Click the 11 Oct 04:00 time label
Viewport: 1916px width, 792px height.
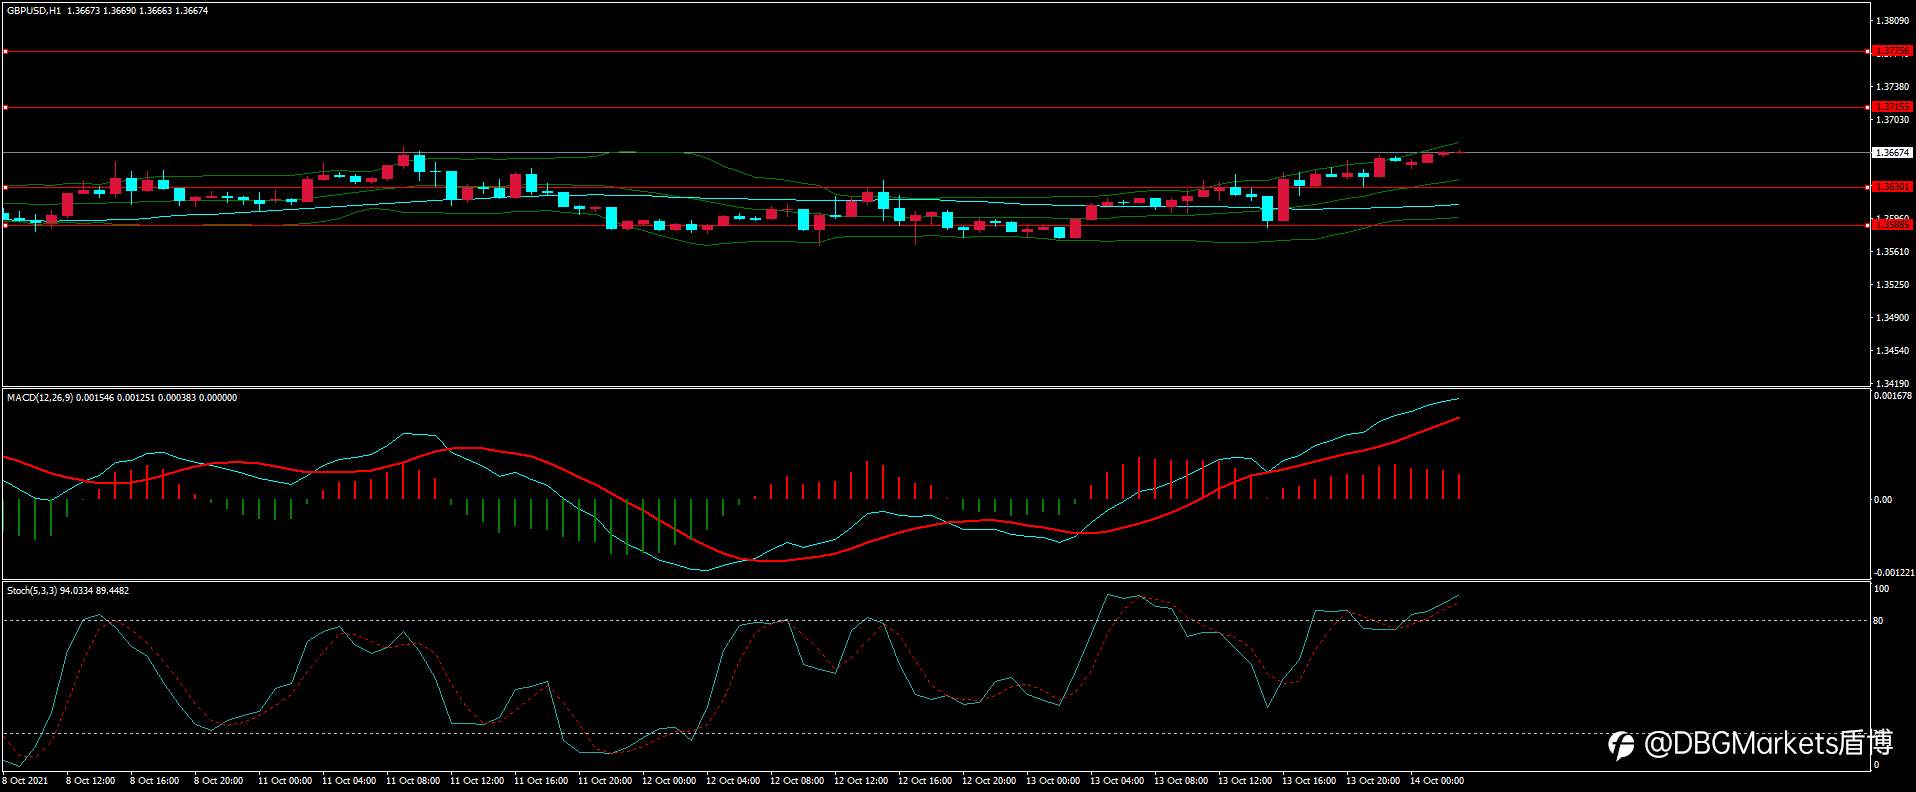pos(348,781)
